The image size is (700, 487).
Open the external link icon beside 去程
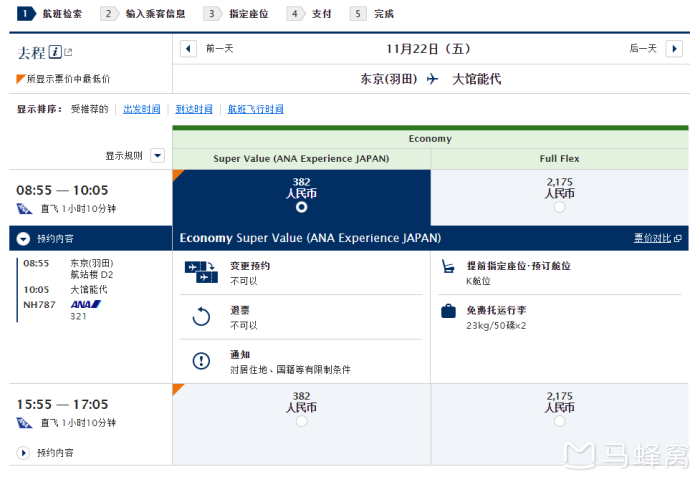pos(68,52)
